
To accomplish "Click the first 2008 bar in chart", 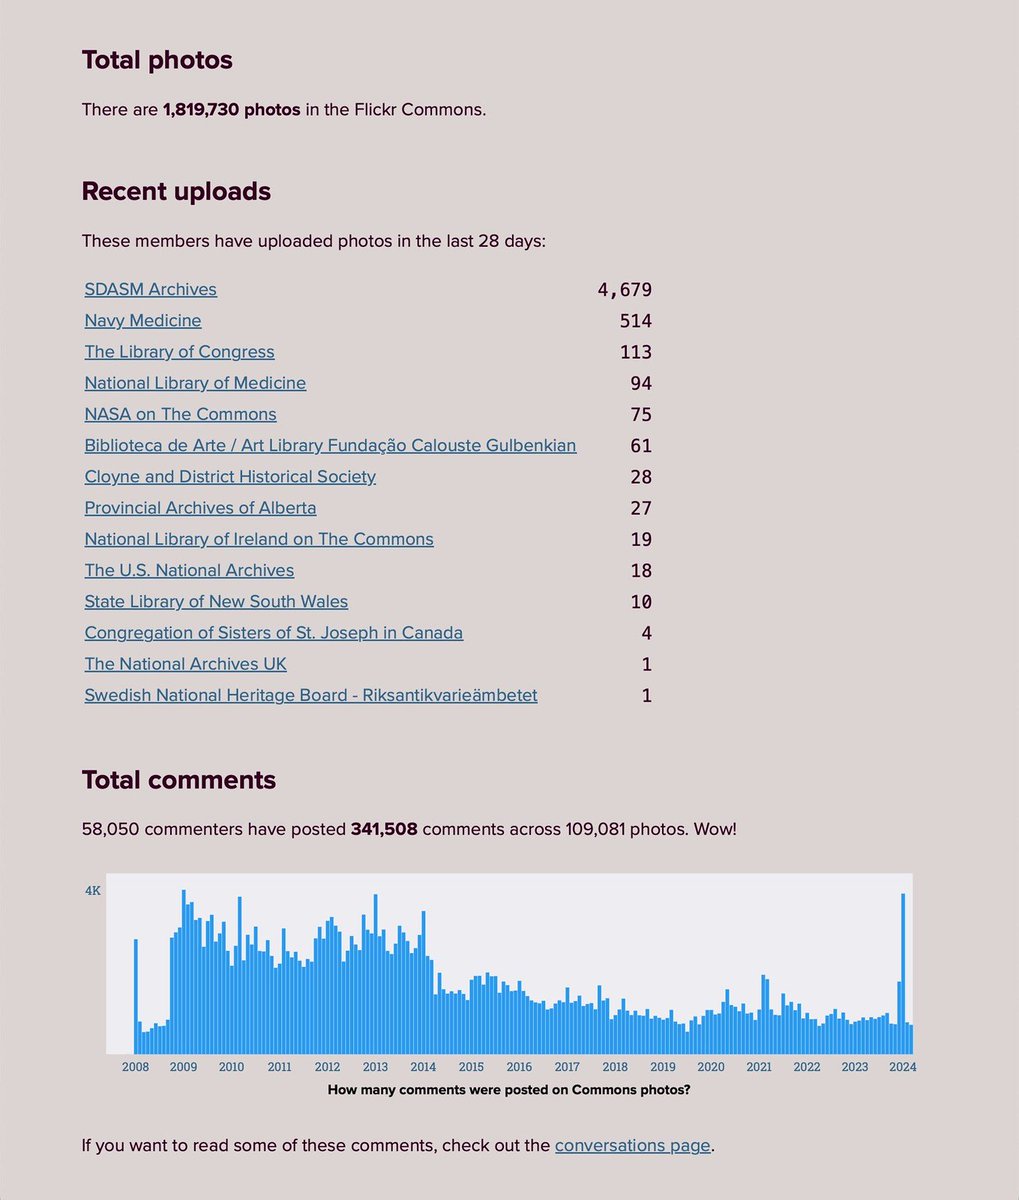I will click(x=136, y=996).
